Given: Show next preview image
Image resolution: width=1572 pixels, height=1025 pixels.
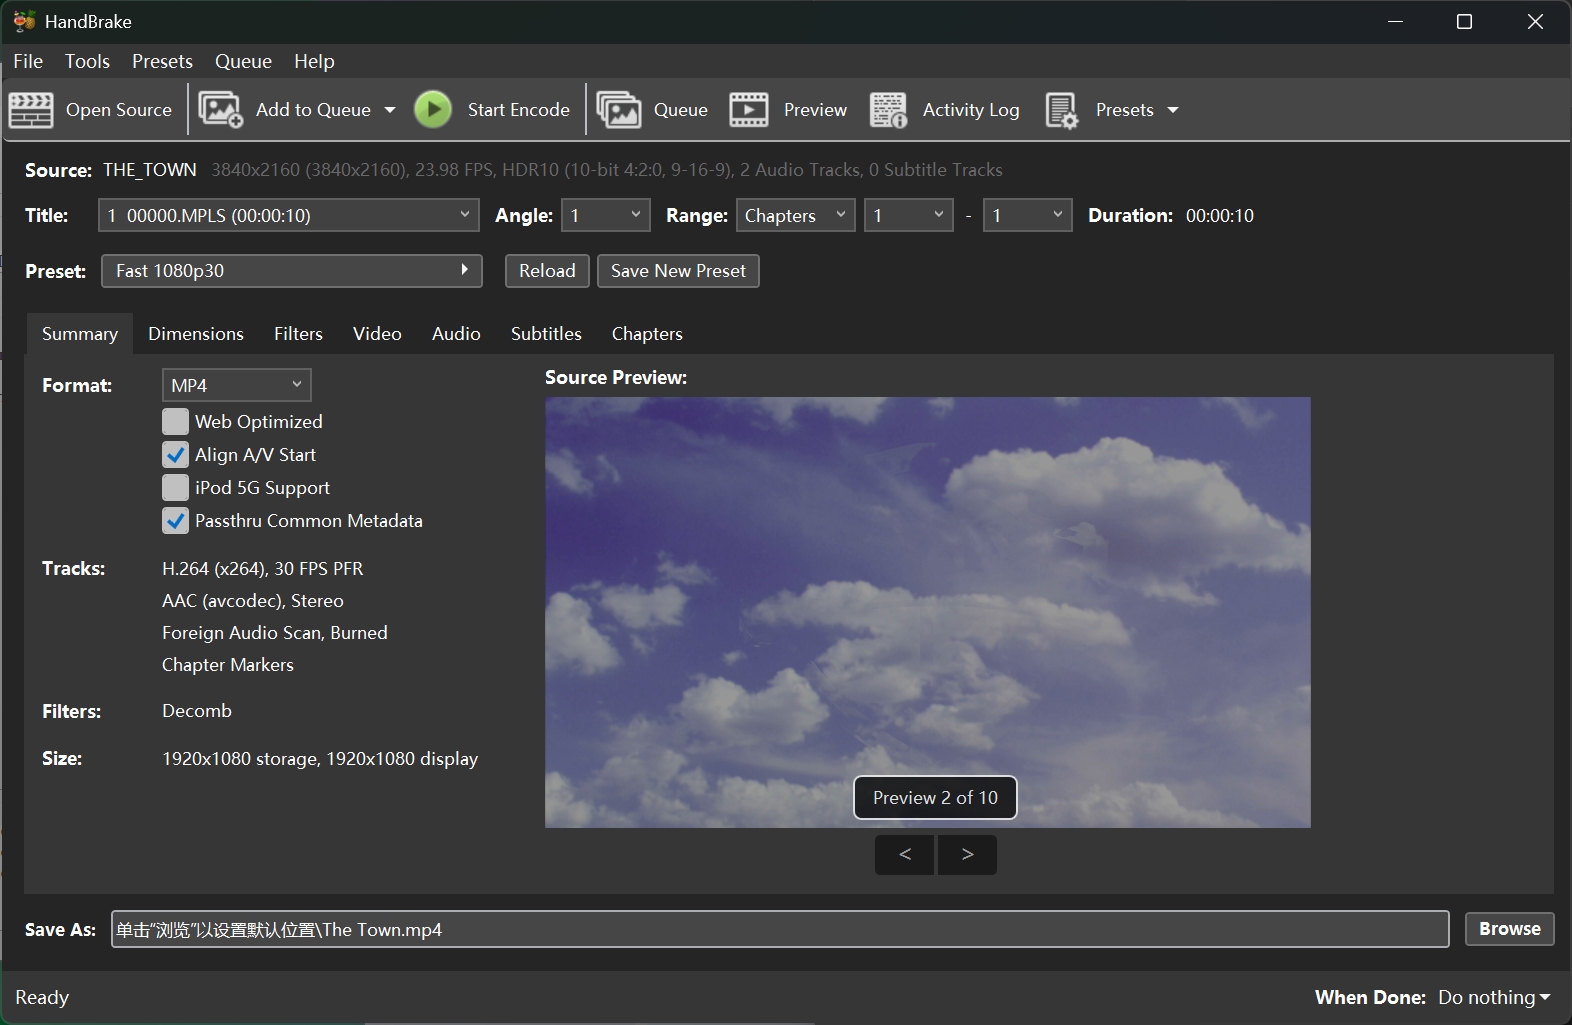Looking at the screenshot, I should [967, 855].
